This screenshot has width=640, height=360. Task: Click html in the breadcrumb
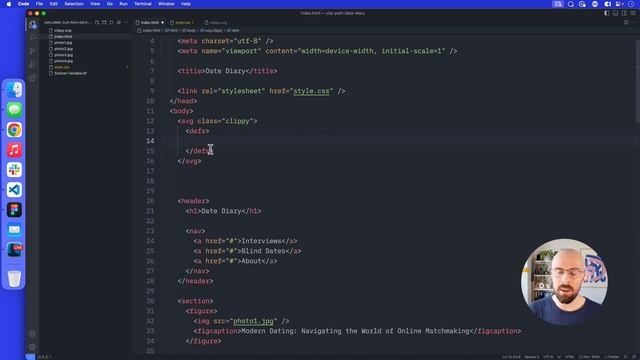coord(172,30)
